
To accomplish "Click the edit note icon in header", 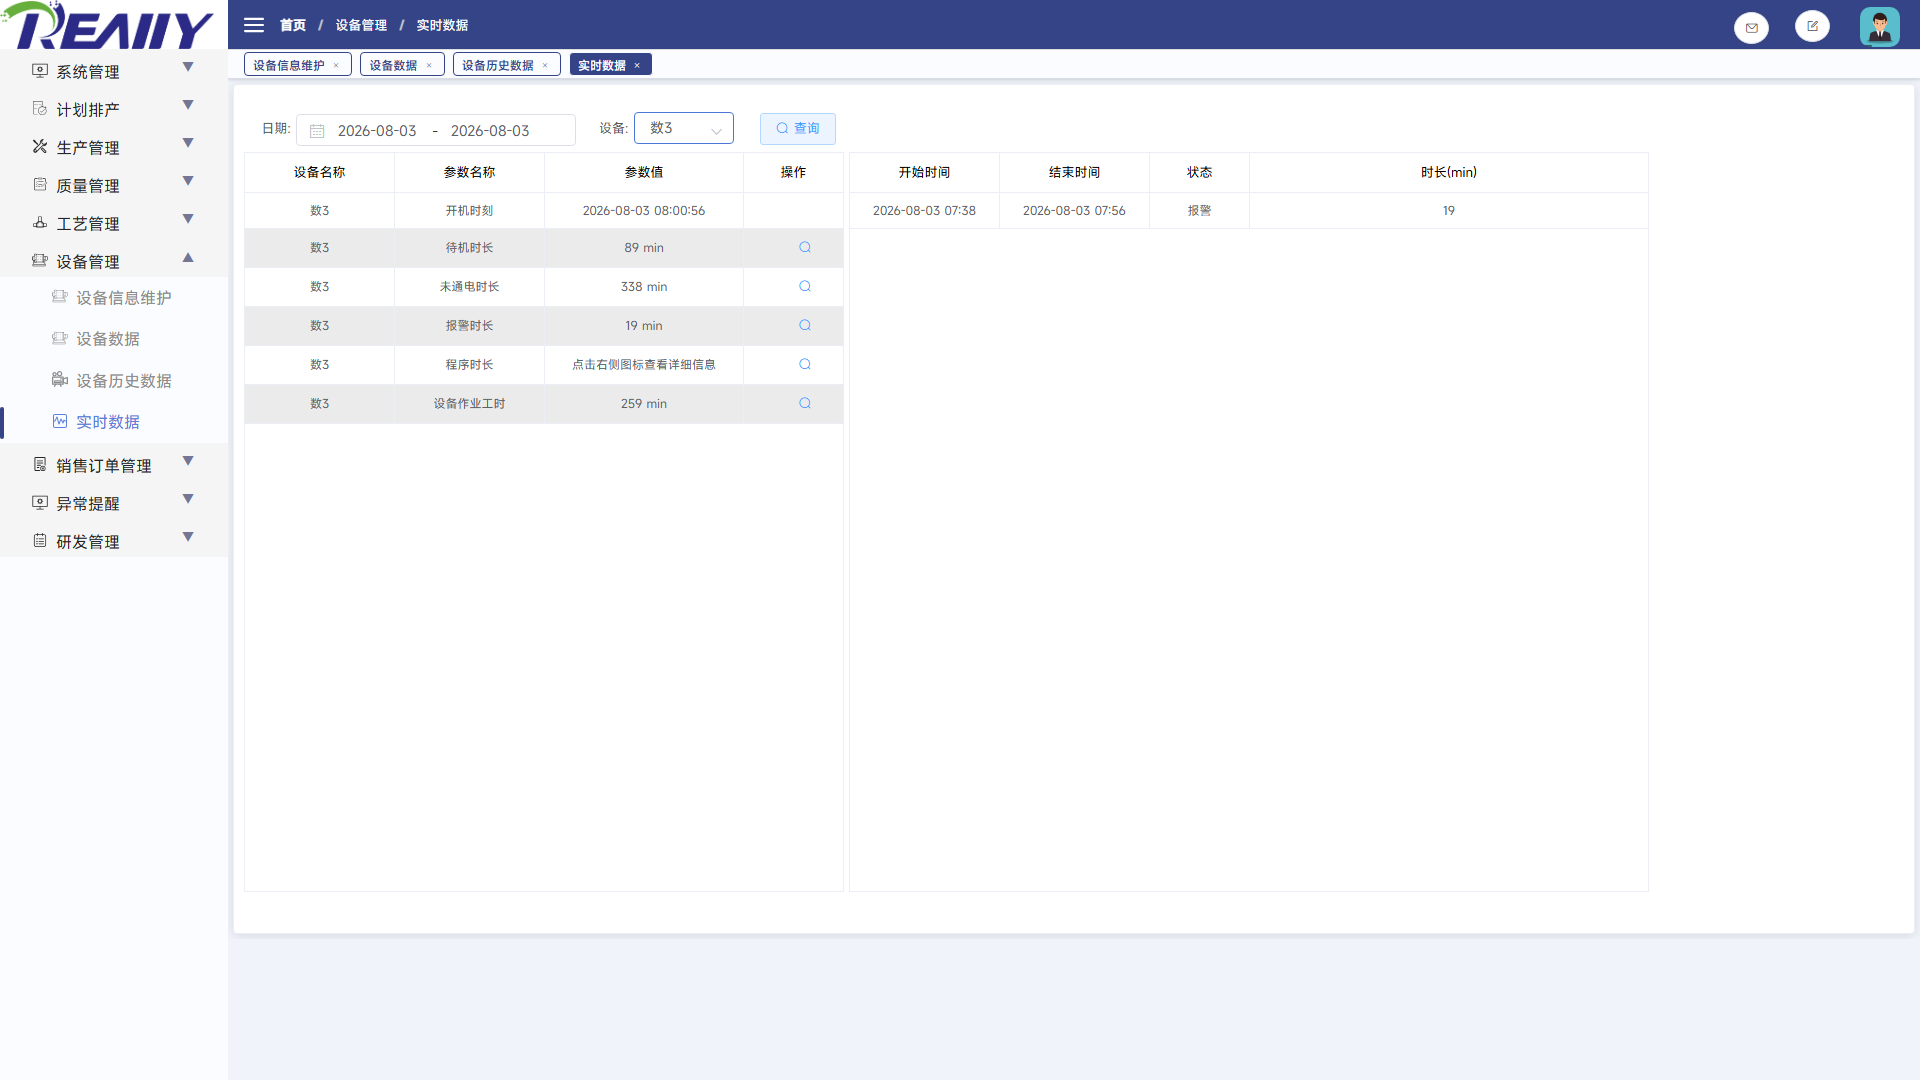I will tap(1812, 26).
